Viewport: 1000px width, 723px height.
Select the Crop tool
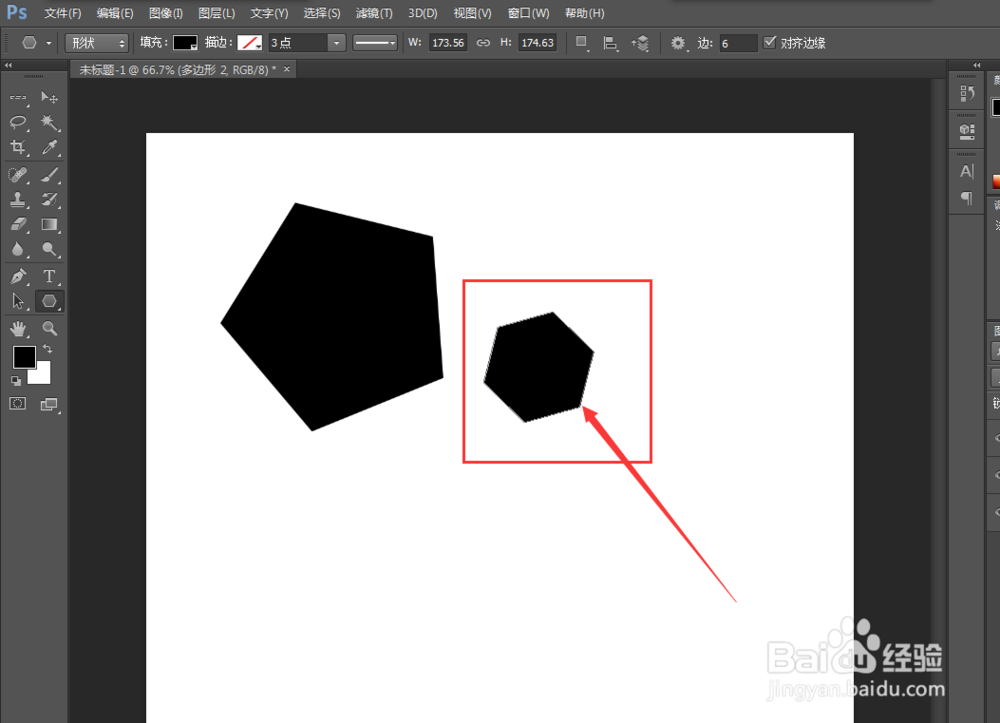(18, 147)
